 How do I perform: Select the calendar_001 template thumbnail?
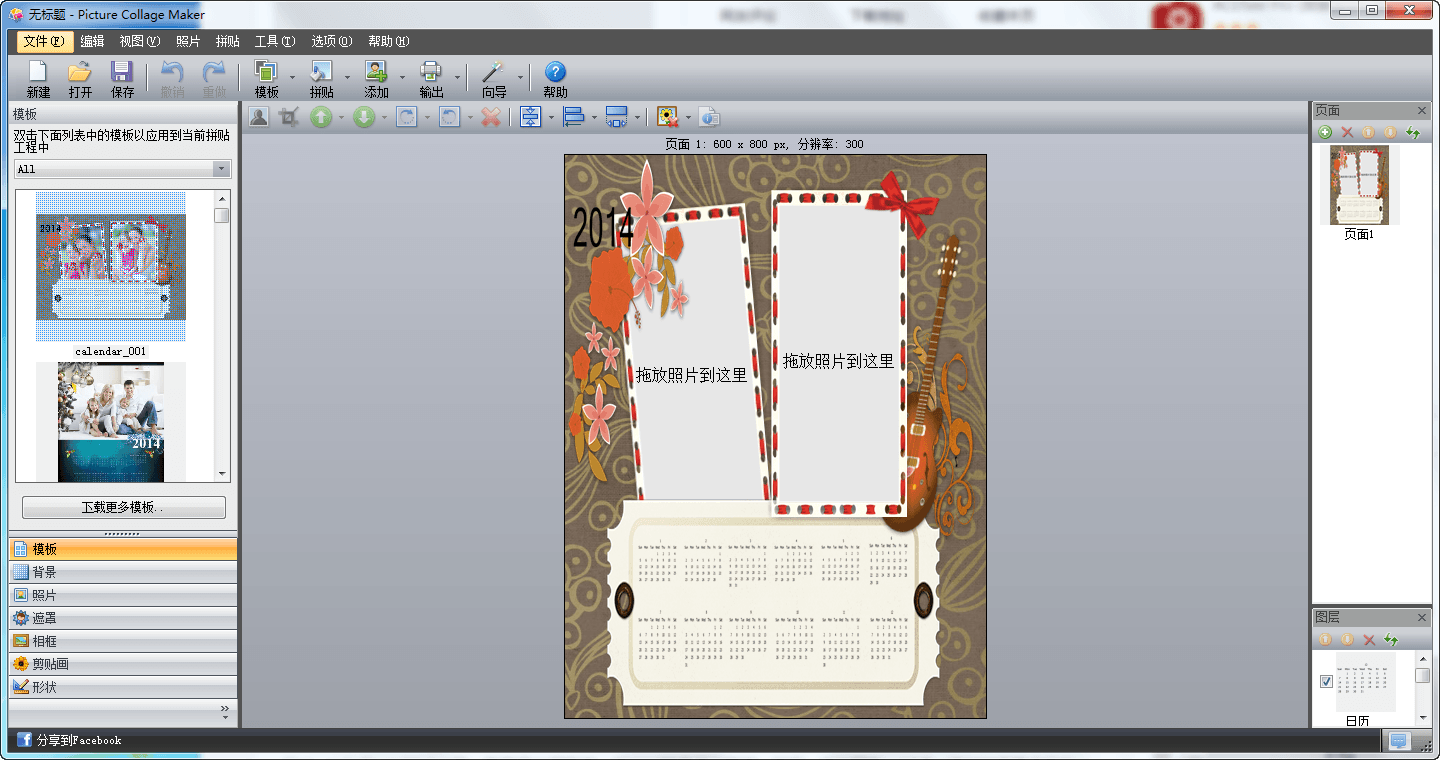click(111, 267)
